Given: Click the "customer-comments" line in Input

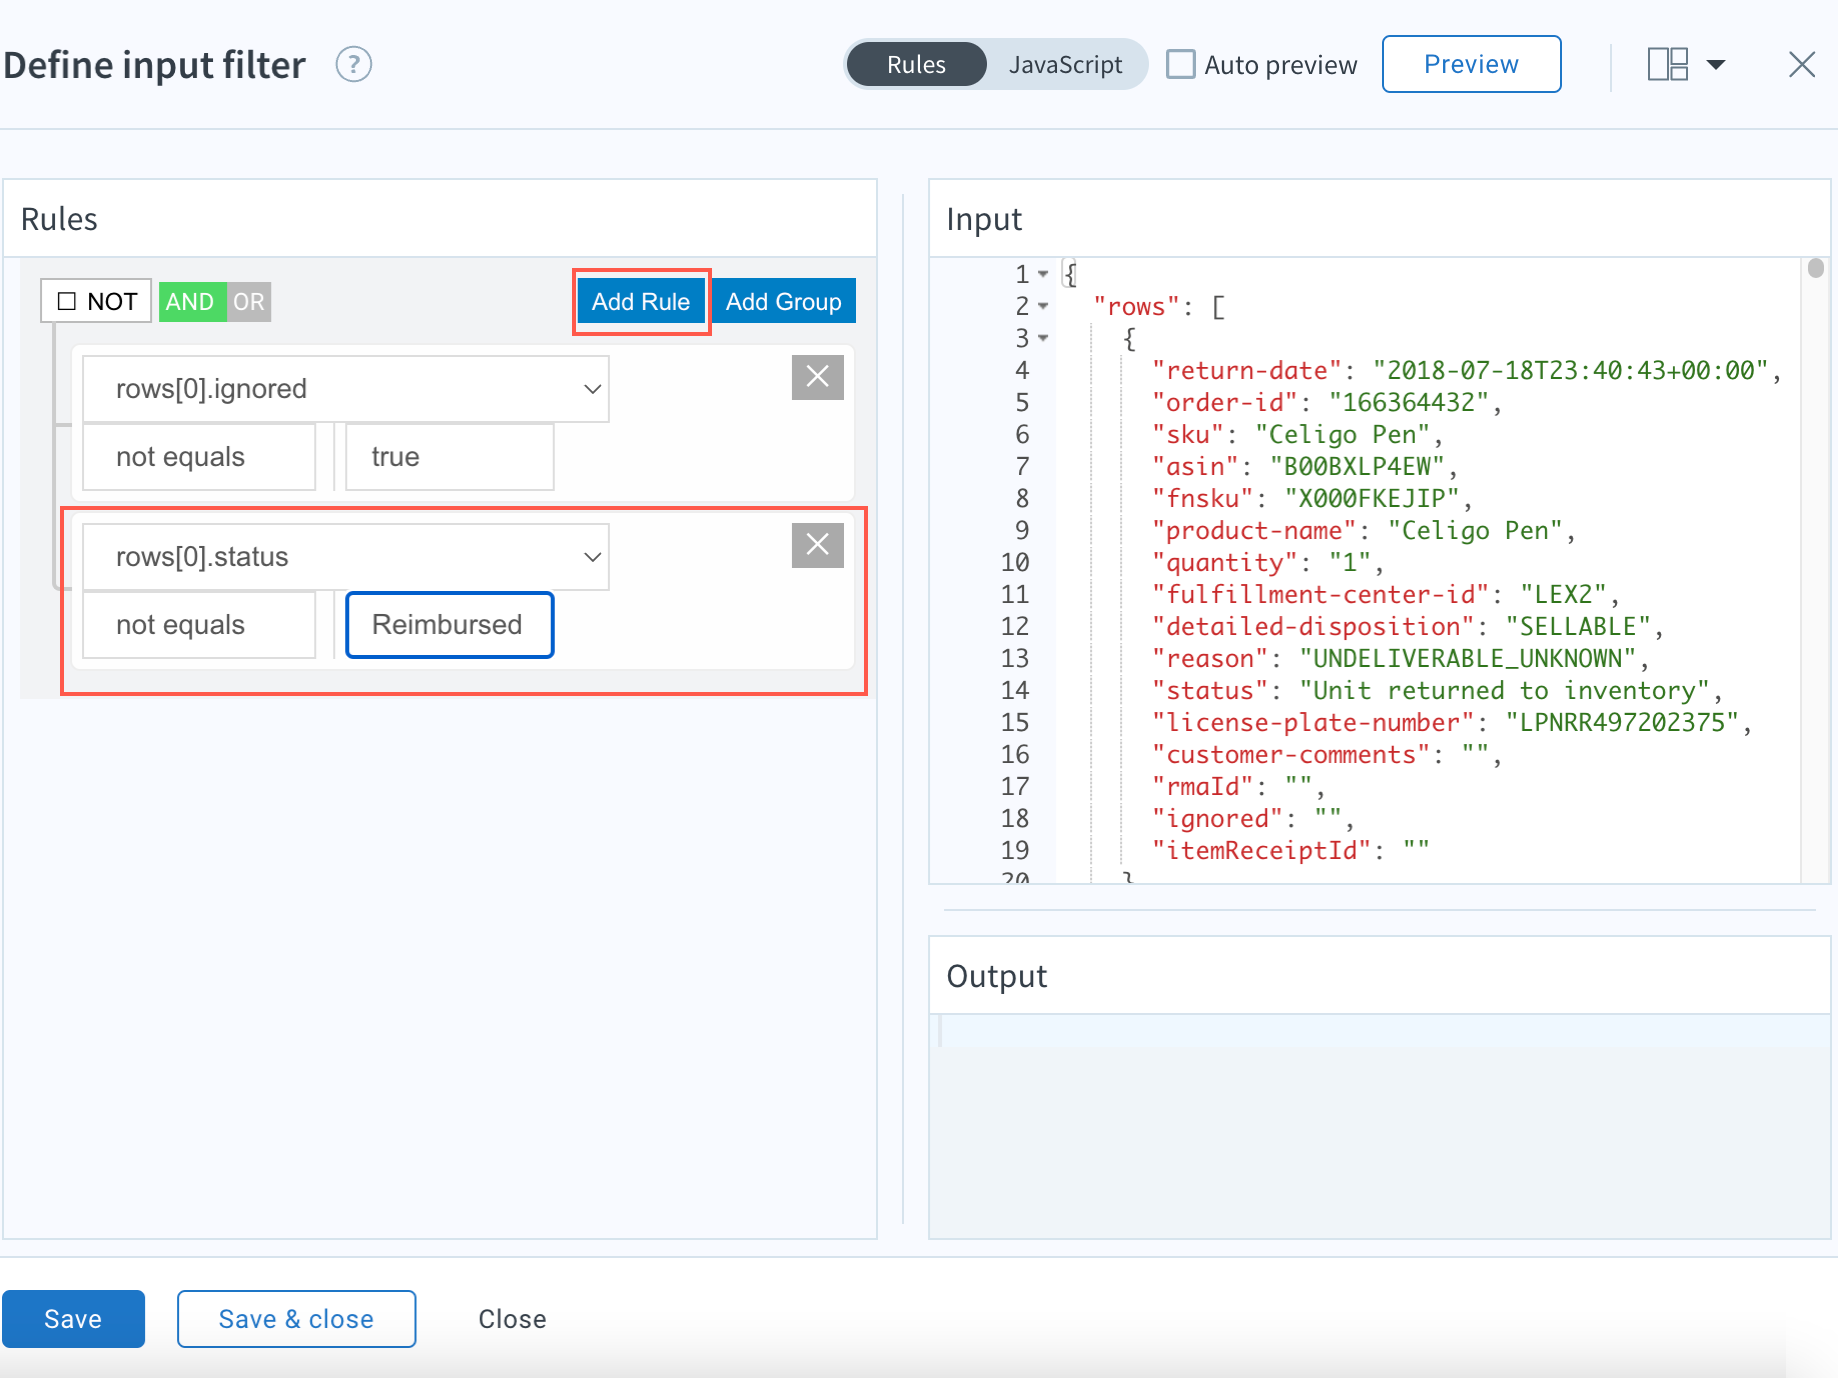Looking at the screenshot, I should 1326,754.
